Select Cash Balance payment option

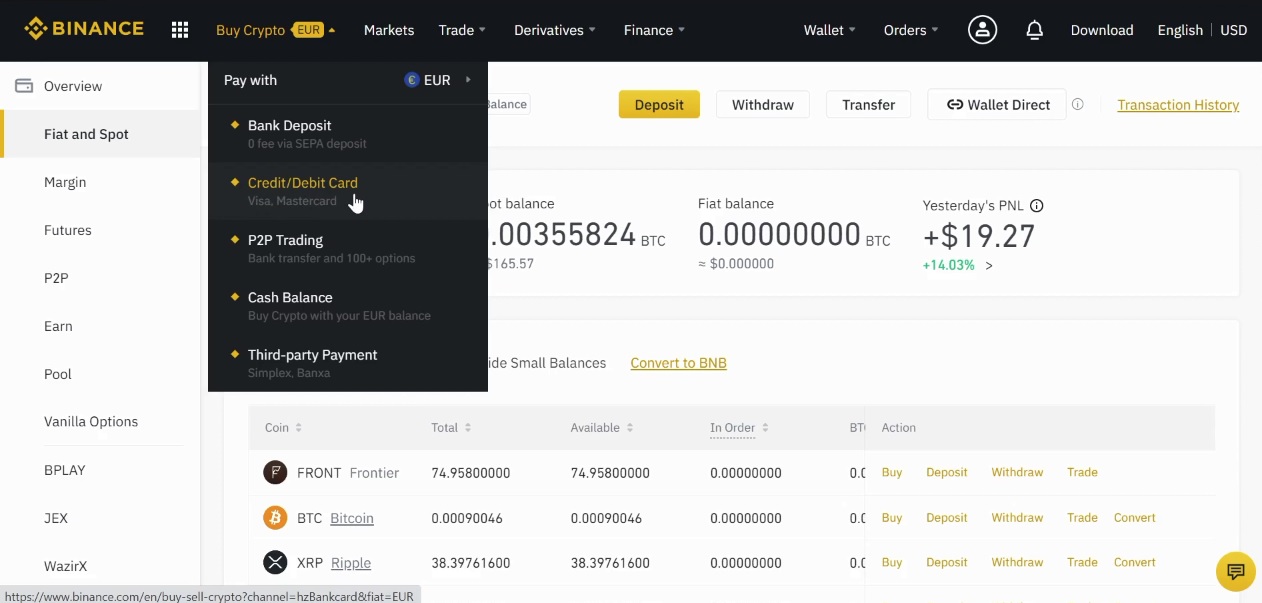[348, 305]
